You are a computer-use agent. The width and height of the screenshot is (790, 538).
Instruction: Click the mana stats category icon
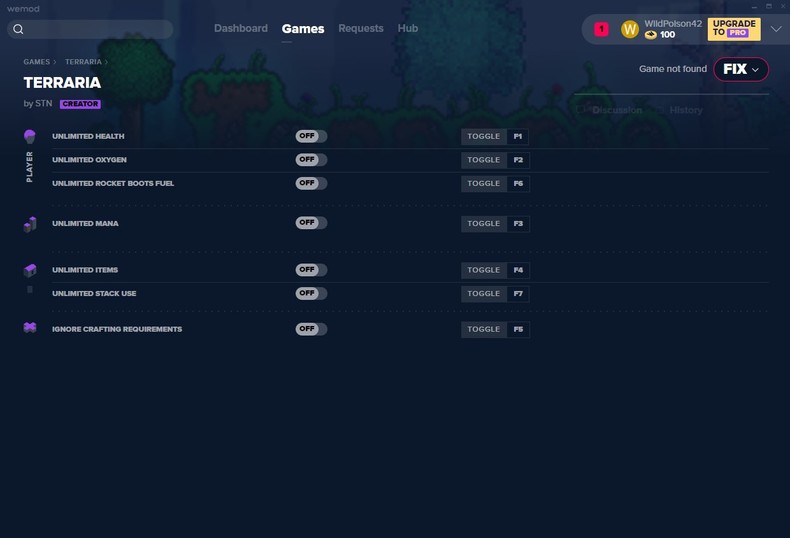(x=30, y=224)
